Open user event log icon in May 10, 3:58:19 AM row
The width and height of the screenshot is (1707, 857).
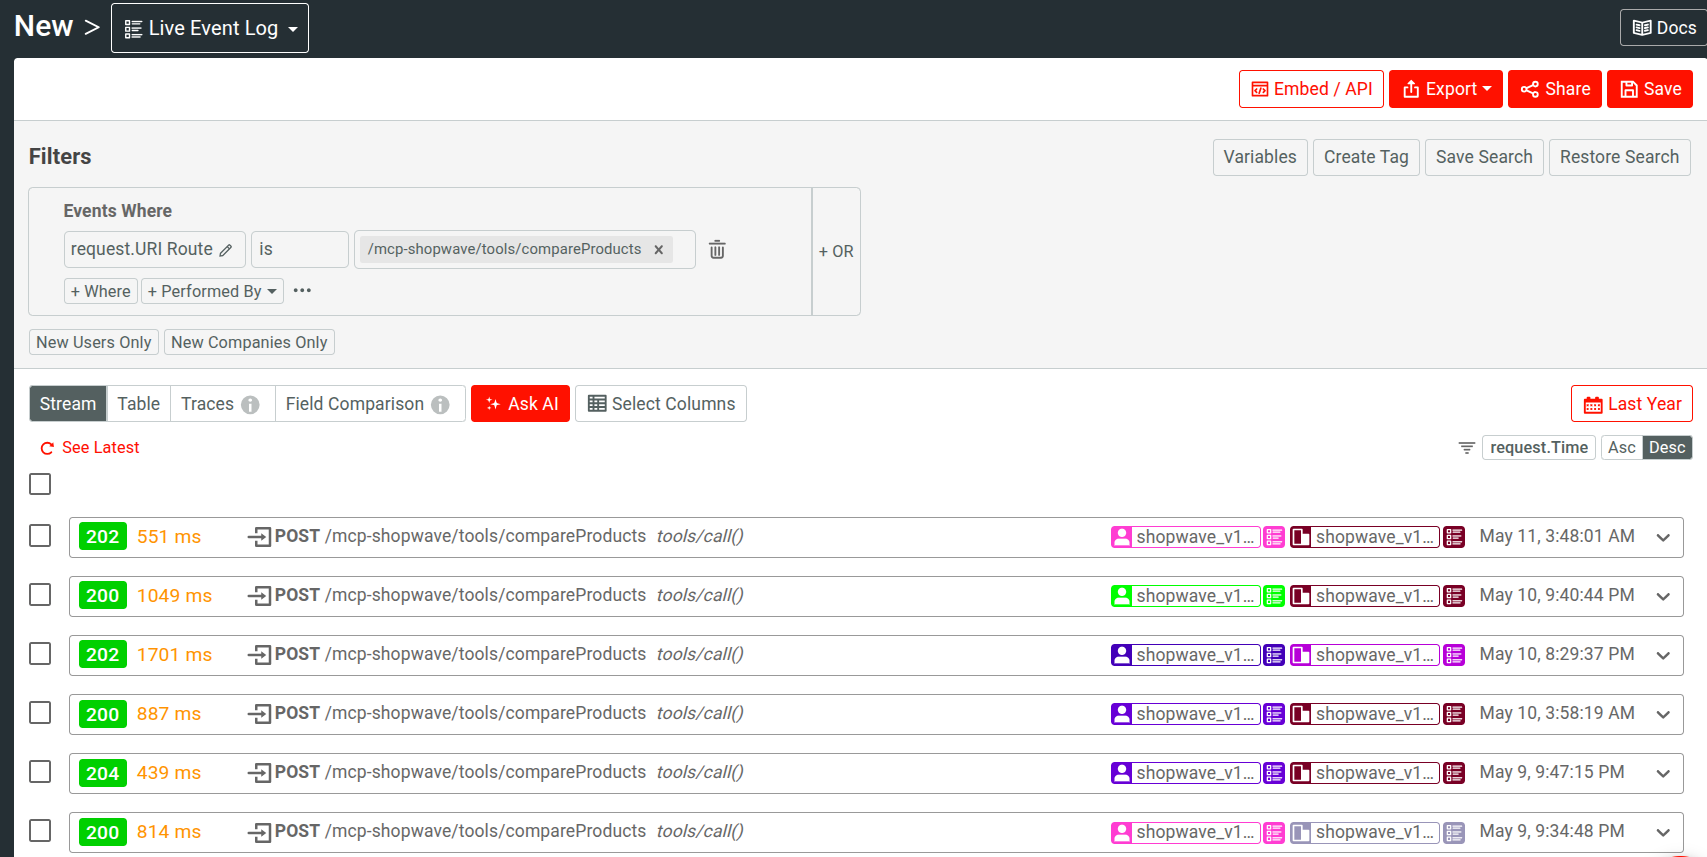(x=1274, y=714)
